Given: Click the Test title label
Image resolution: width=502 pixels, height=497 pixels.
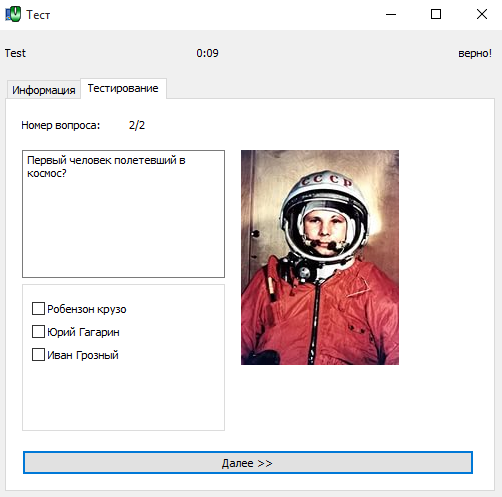Looking at the screenshot, I should coord(15,53).
